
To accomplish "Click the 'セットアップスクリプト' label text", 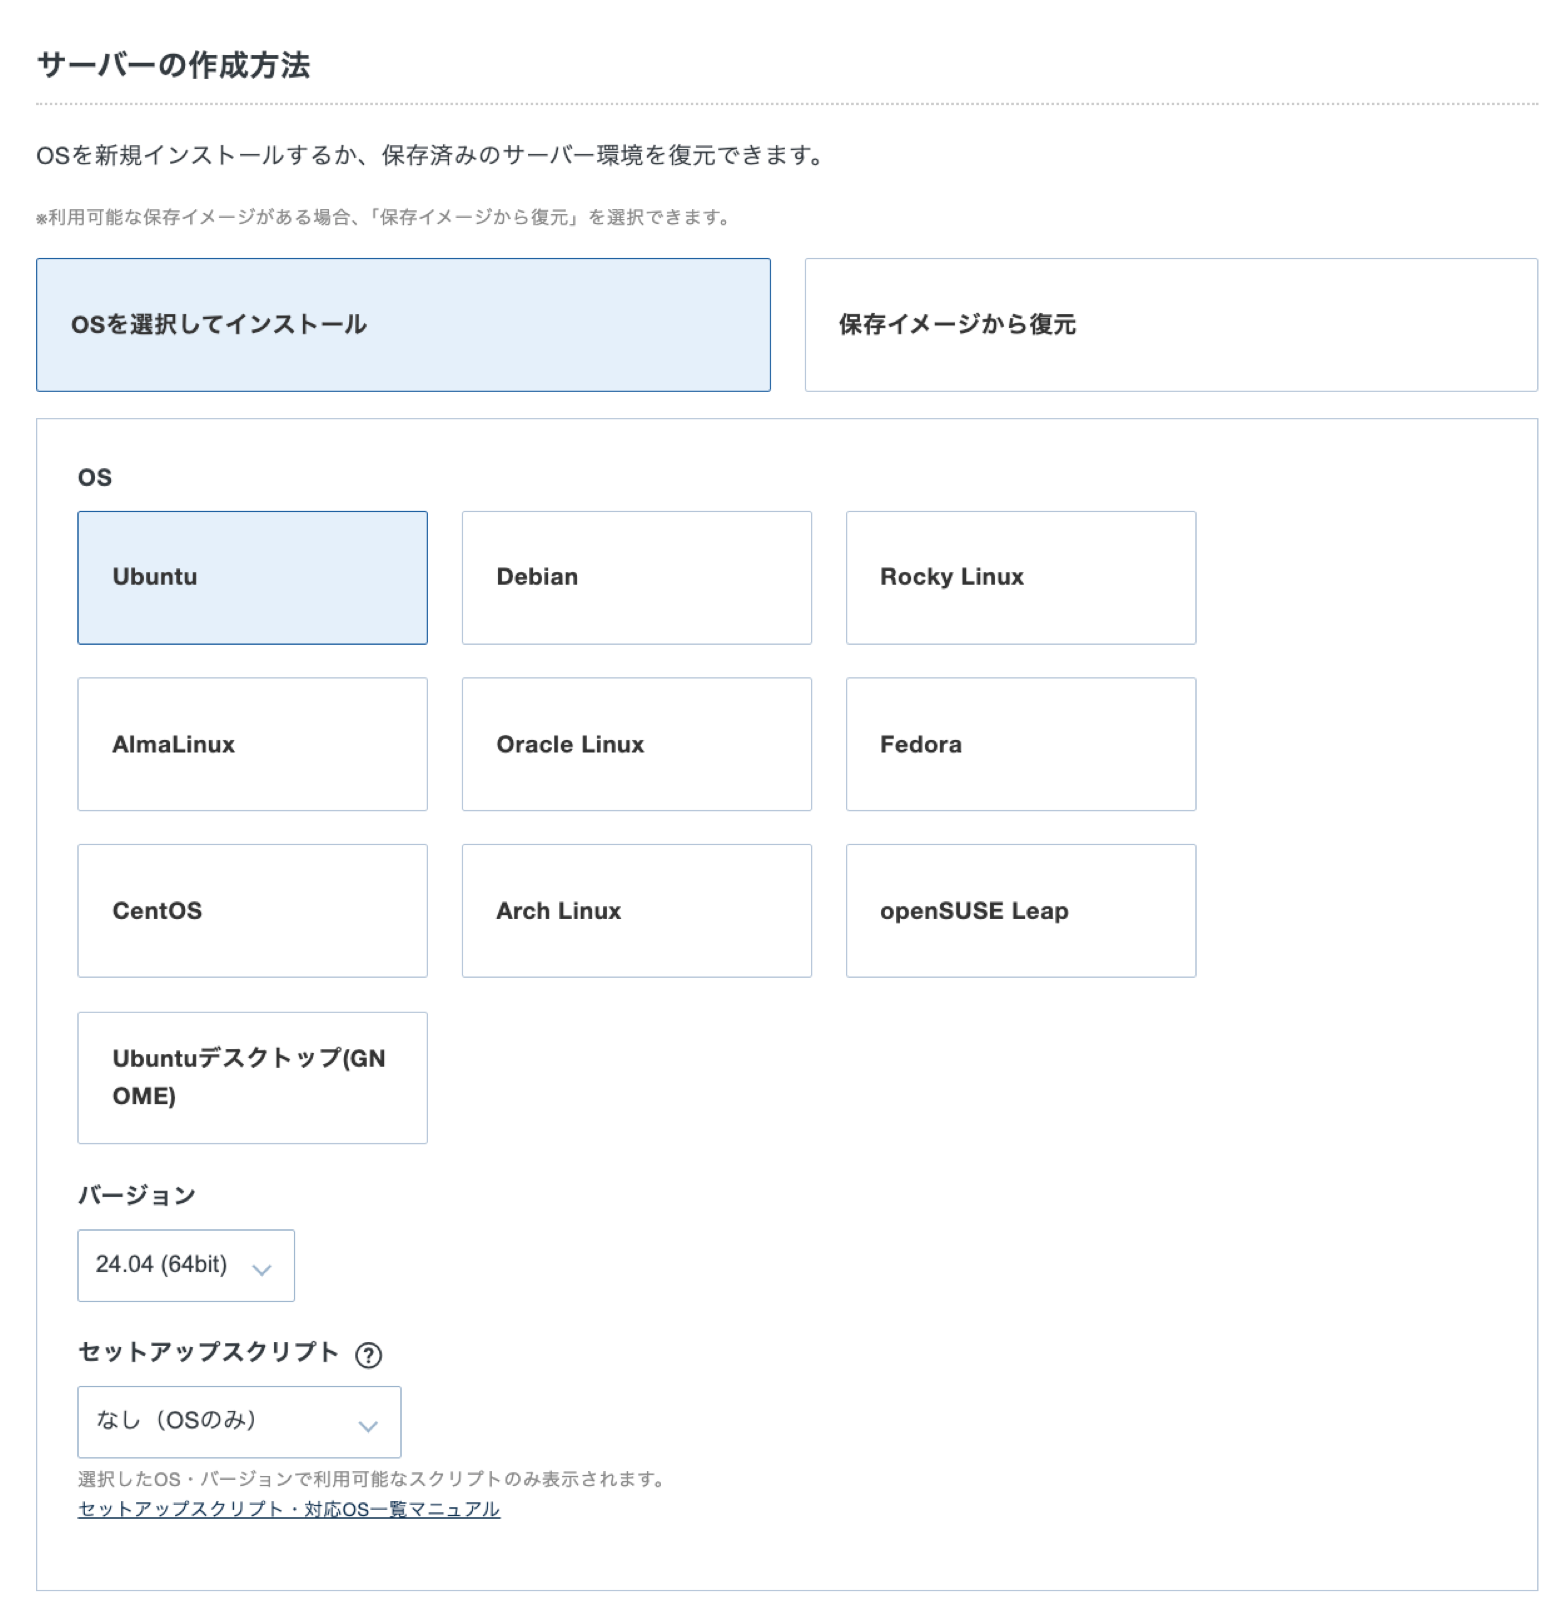I will [x=209, y=1352].
